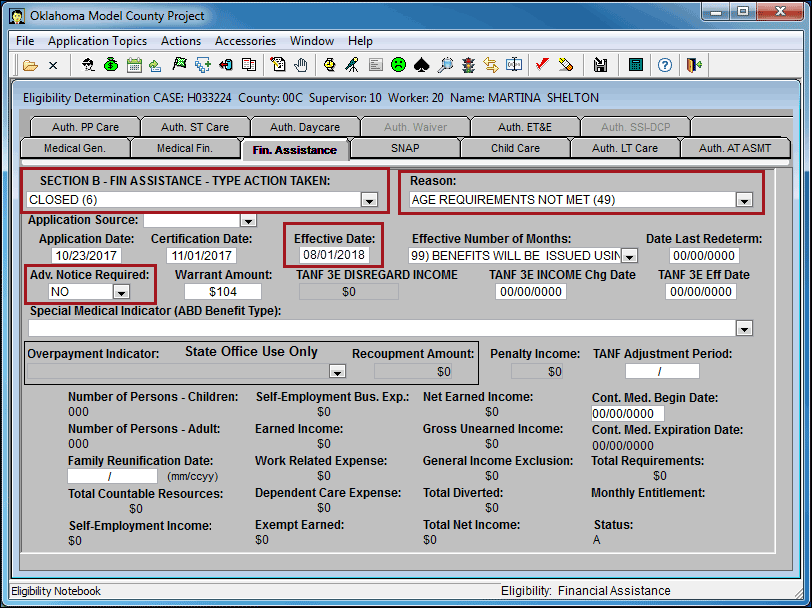This screenshot has height=608, width=812.
Task: Click the green frowning face icon
Action: click(398, 65)
